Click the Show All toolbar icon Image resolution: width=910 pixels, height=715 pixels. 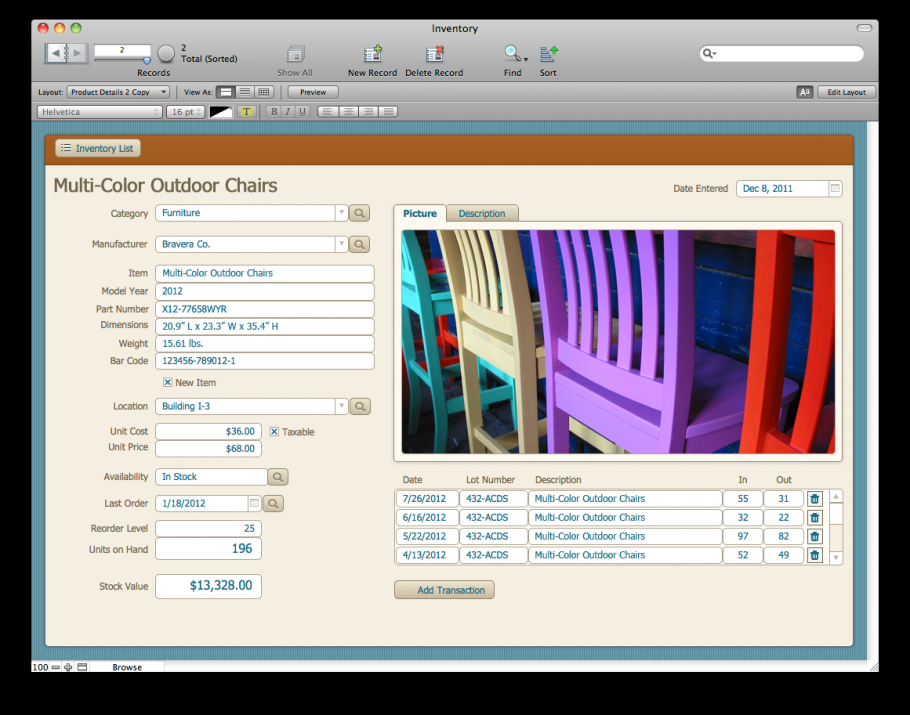point(295,54)
